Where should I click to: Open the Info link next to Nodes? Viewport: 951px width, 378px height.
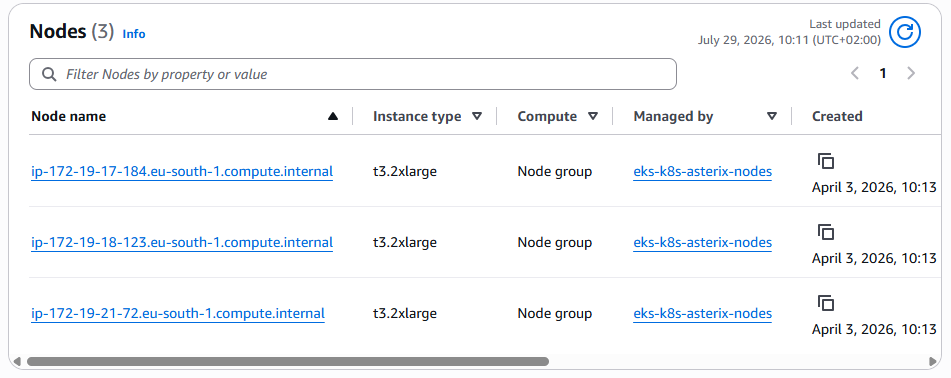pos(134,34)
